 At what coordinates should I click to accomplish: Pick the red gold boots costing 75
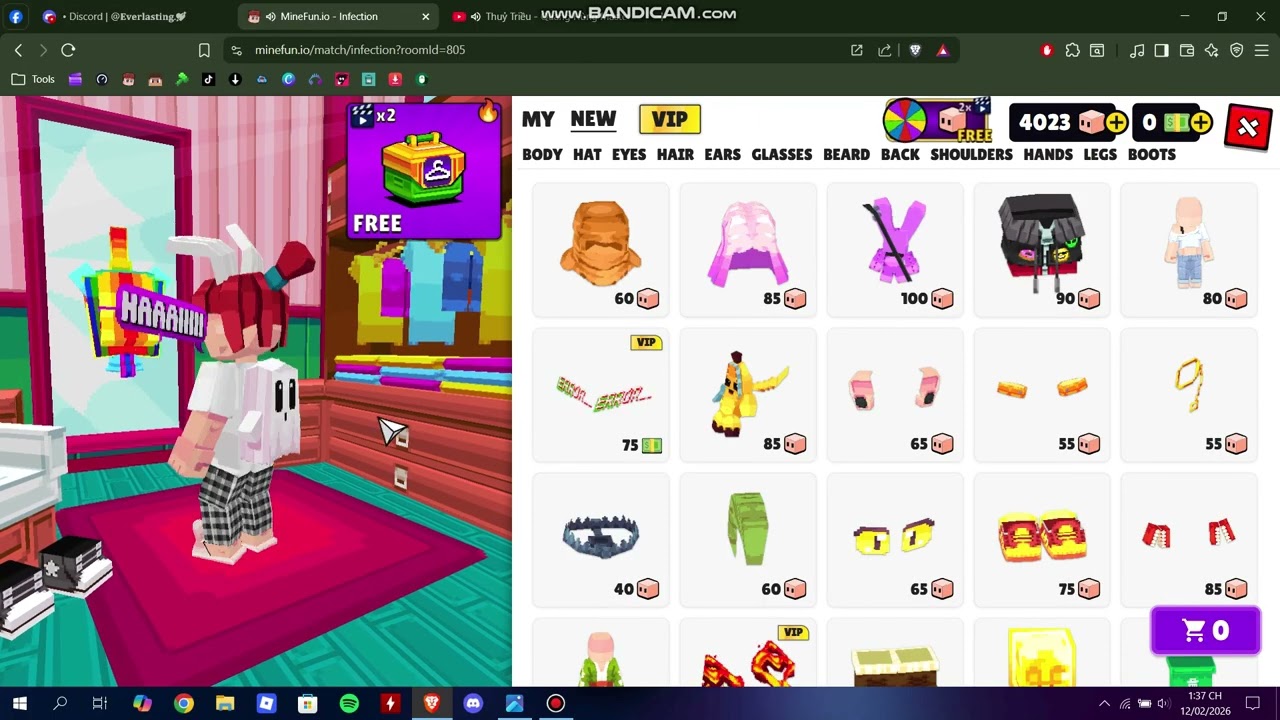click(1042, 540)
